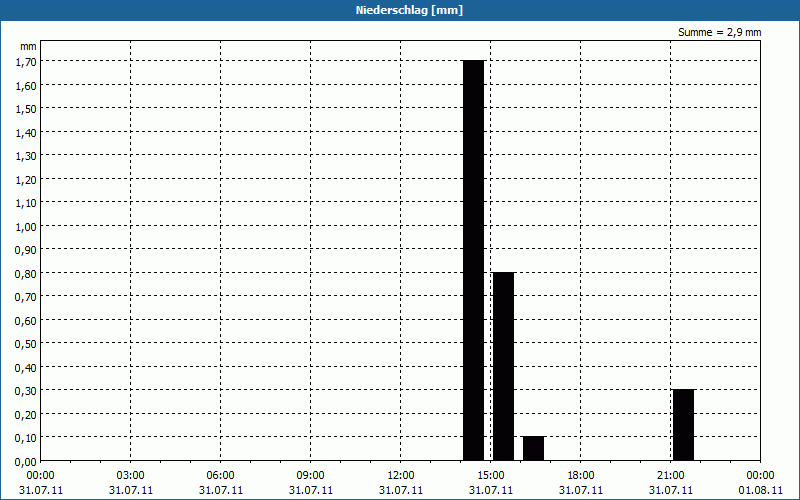Click the small bar reaching 0,10
Screen dimensions: 800x500
(534, 448)
